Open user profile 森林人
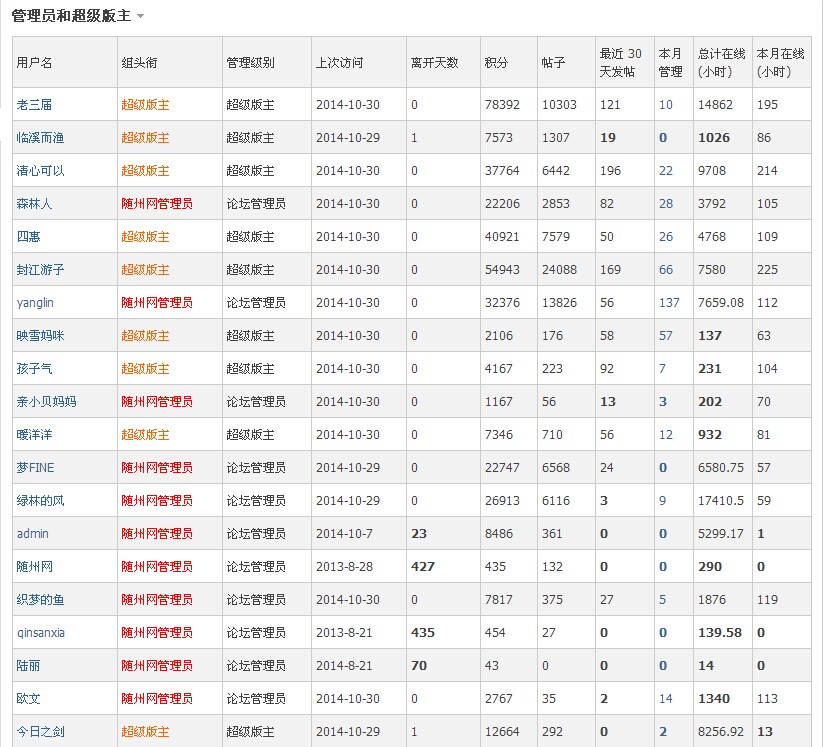This screenshot has width=824, height=747. (x=34, y=203)
